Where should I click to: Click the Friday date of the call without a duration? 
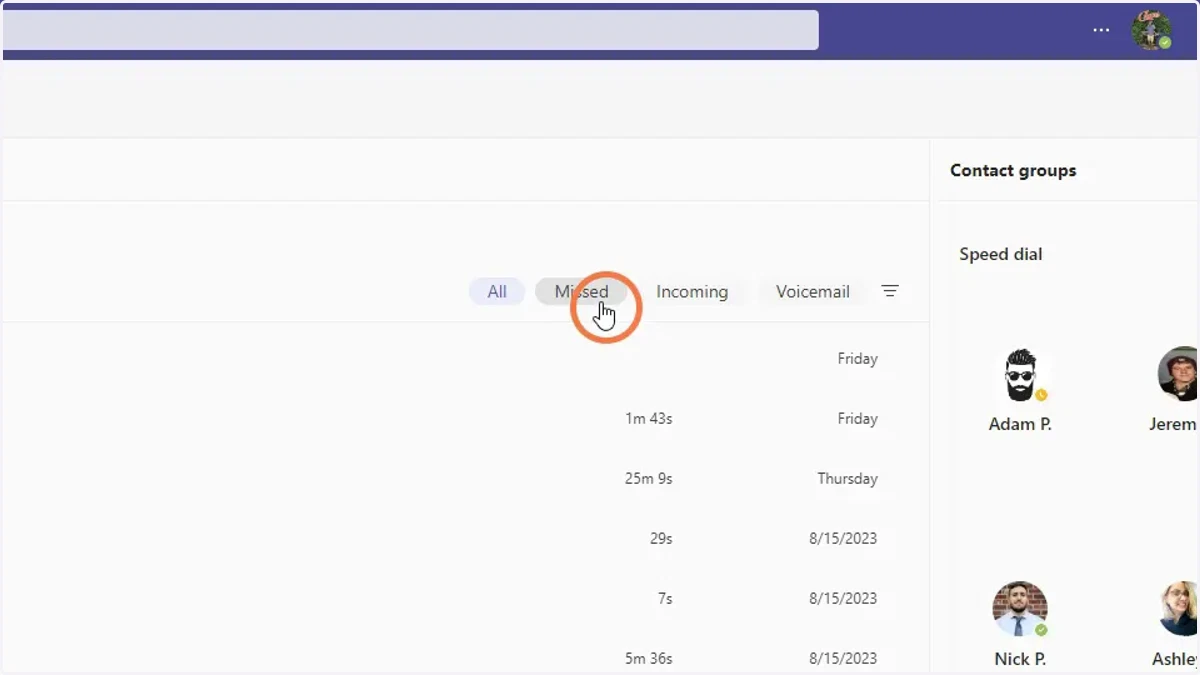(857, 358)
